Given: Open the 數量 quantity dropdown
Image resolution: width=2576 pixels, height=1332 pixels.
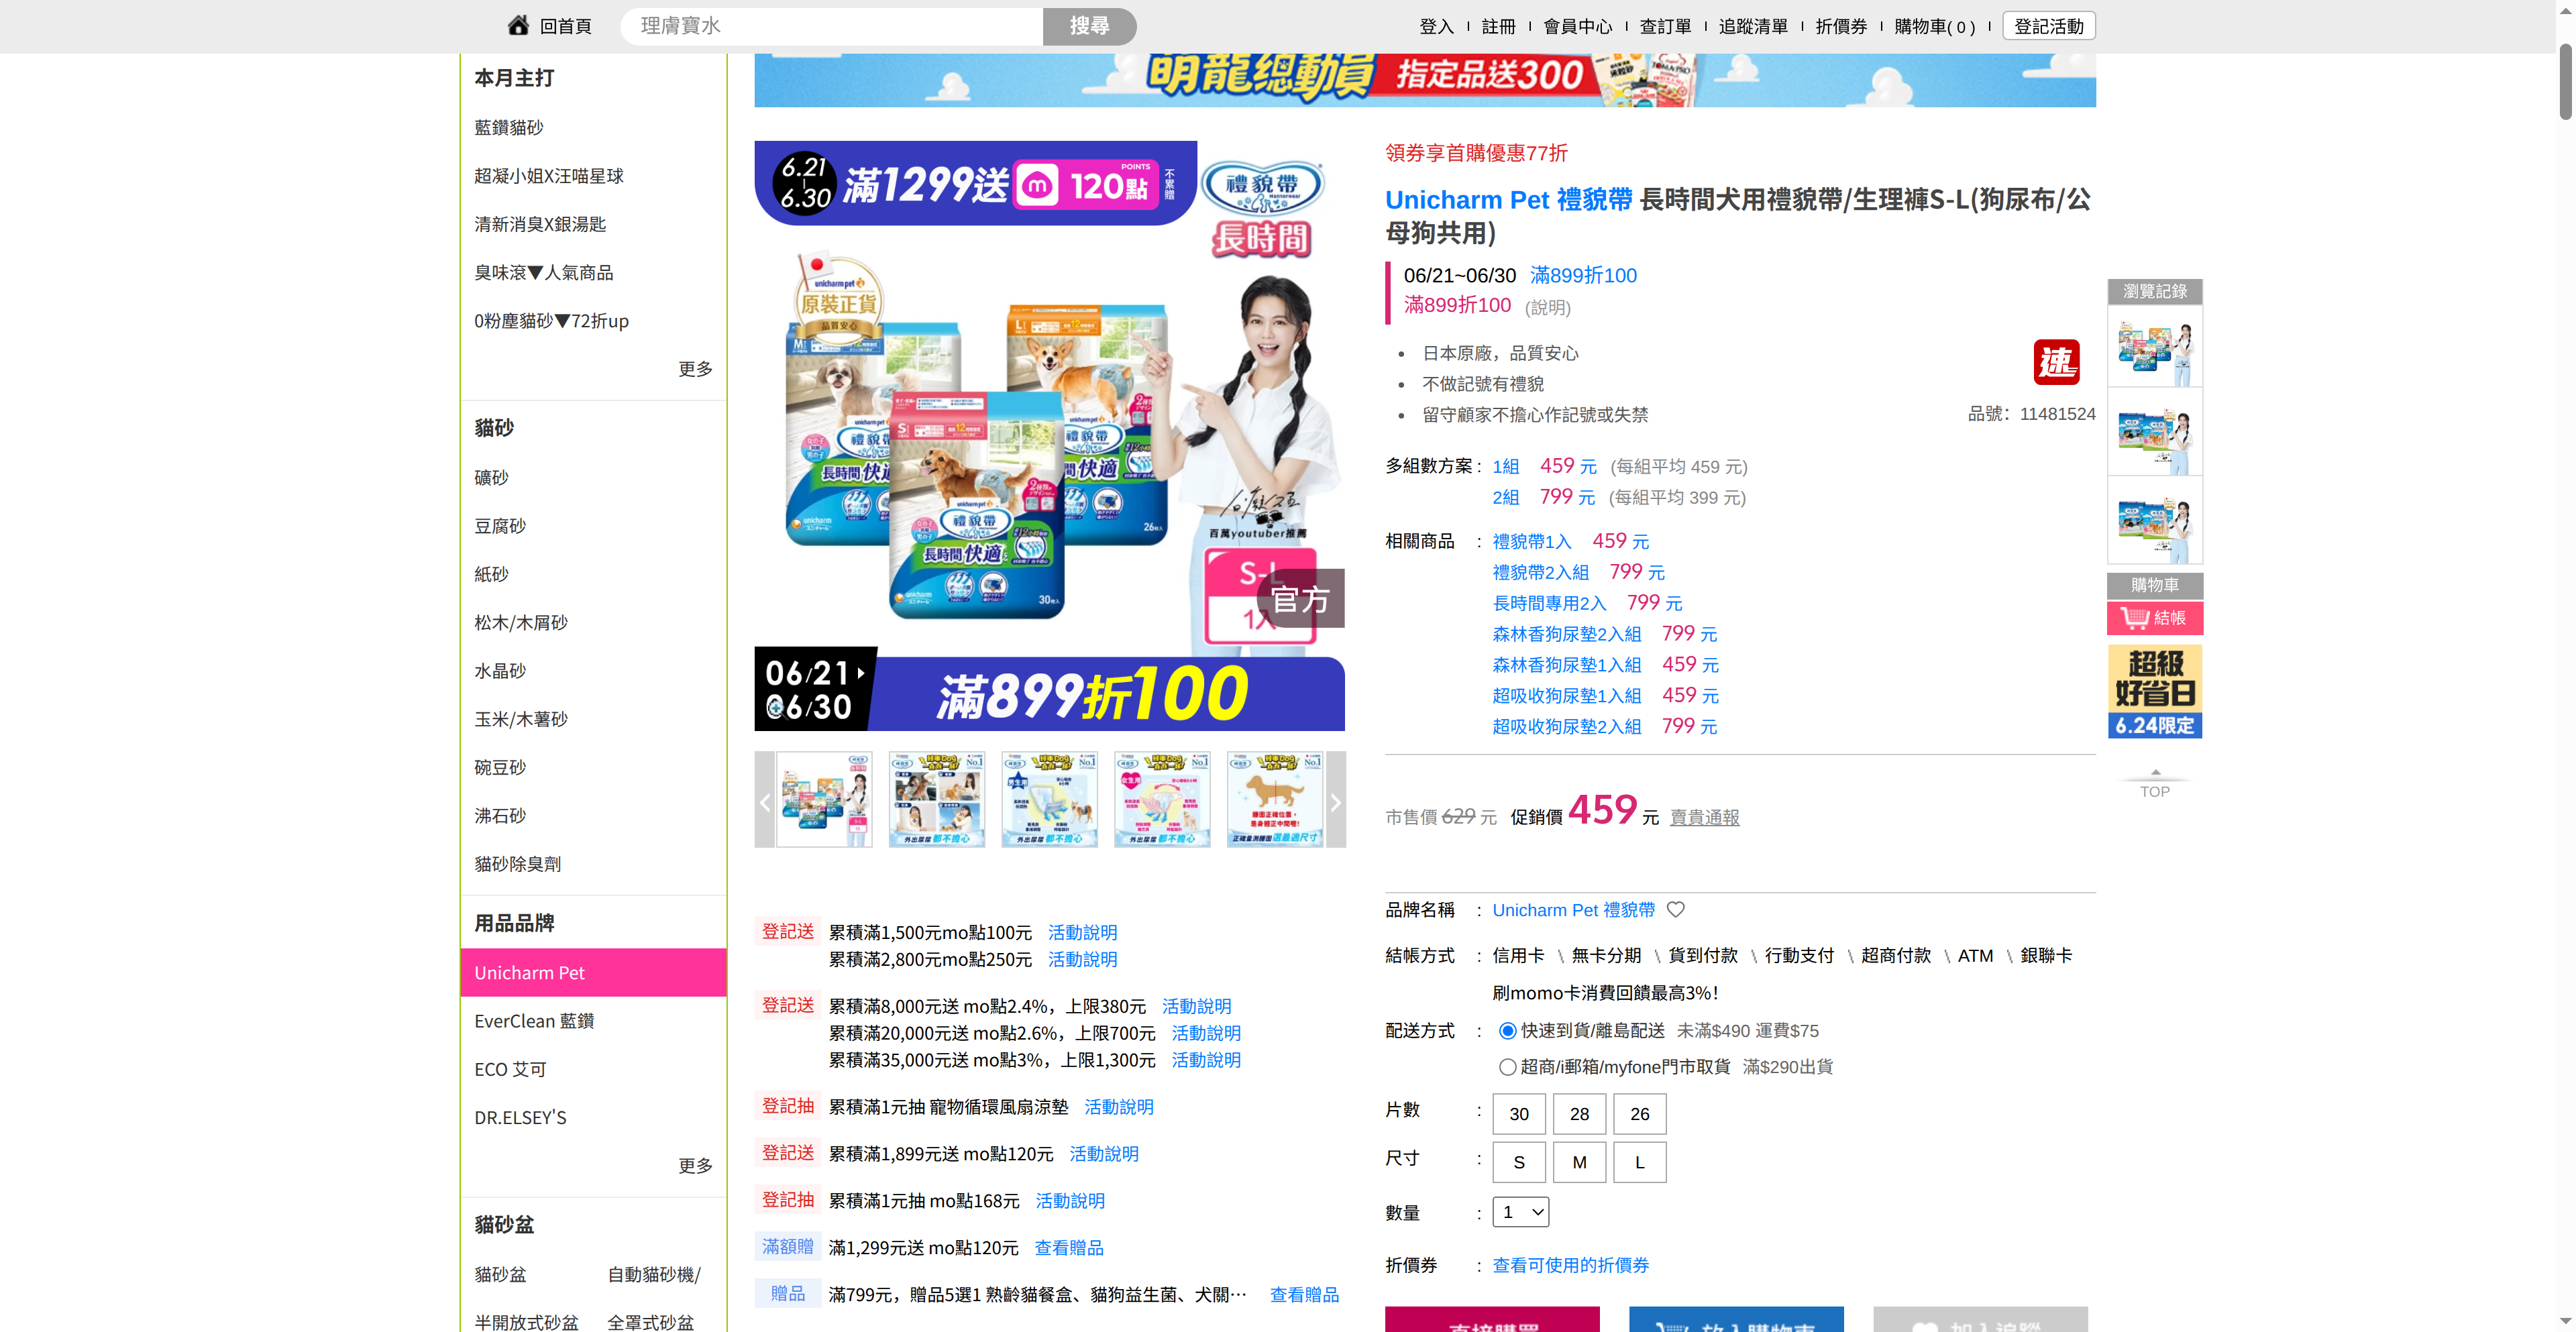Looking at the screenshot, I should pos(1521,1212).
